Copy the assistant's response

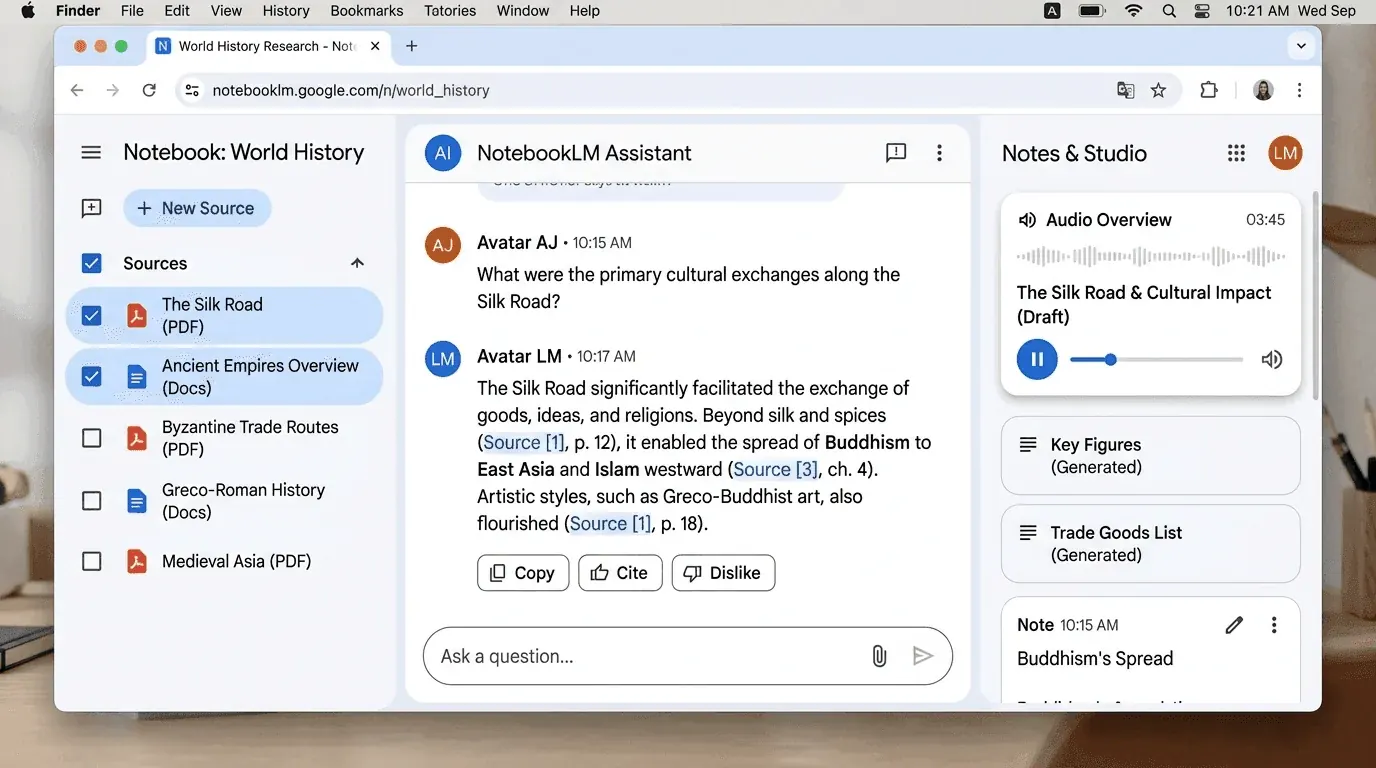pyautogui.click(x=523, y=573)
